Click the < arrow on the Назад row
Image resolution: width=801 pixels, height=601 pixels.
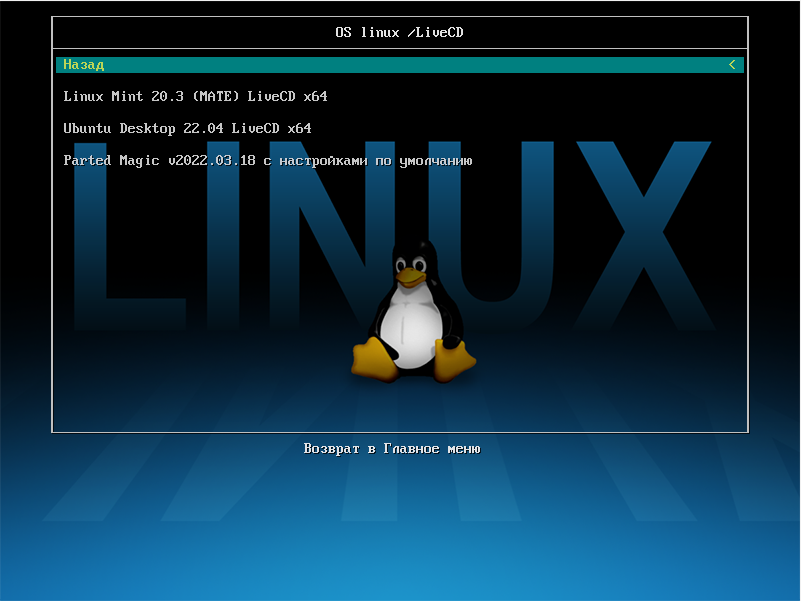tap(732, 65)
